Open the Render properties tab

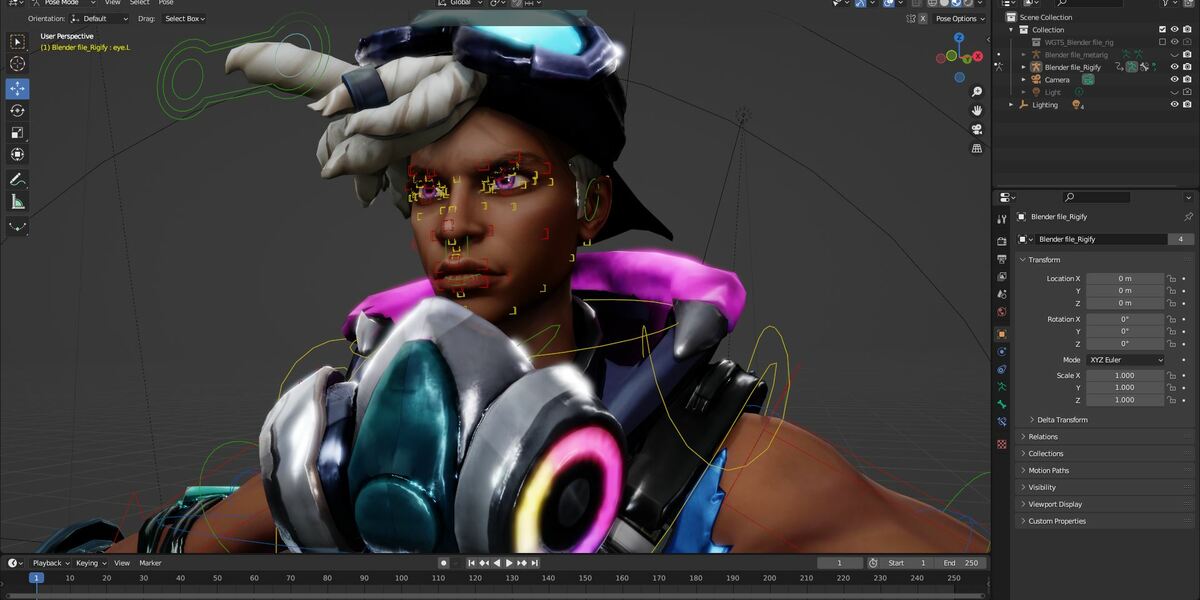click(x=1002, y=241)
